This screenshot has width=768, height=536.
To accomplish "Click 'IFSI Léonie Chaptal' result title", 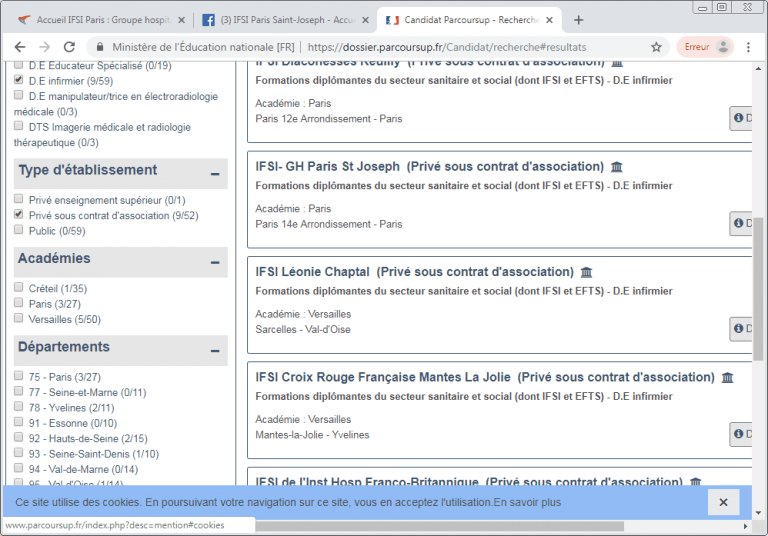I will [x=312, y=272].
